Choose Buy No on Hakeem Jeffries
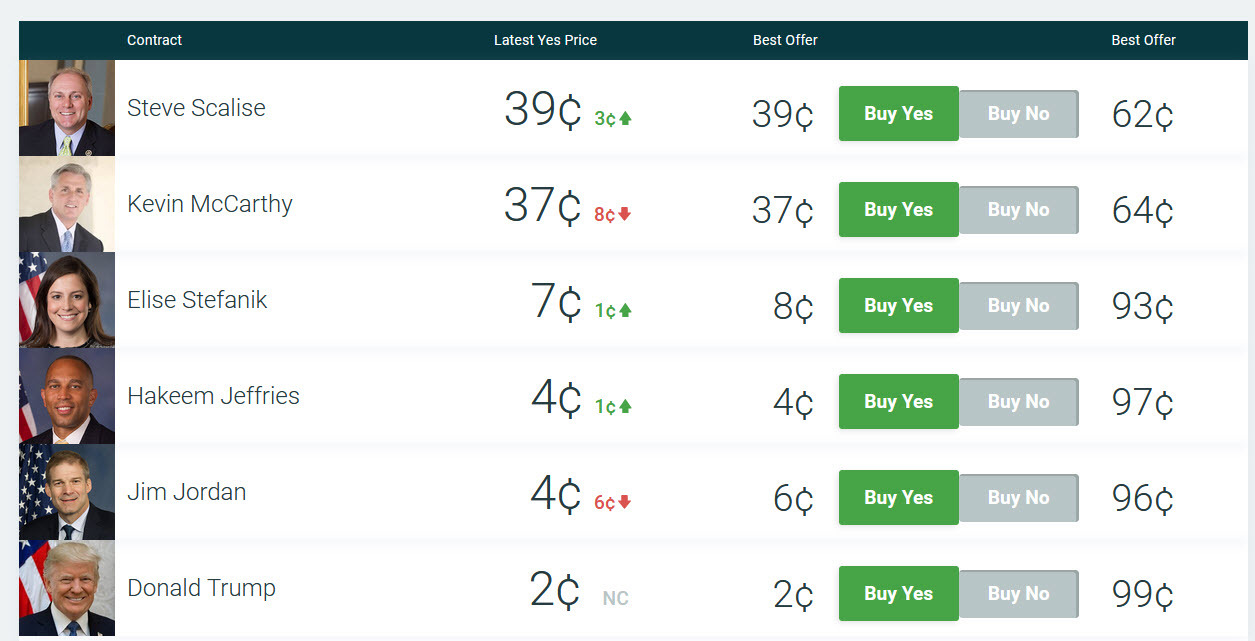The width and height of the screenshot is (1255, 641). 1018,401
